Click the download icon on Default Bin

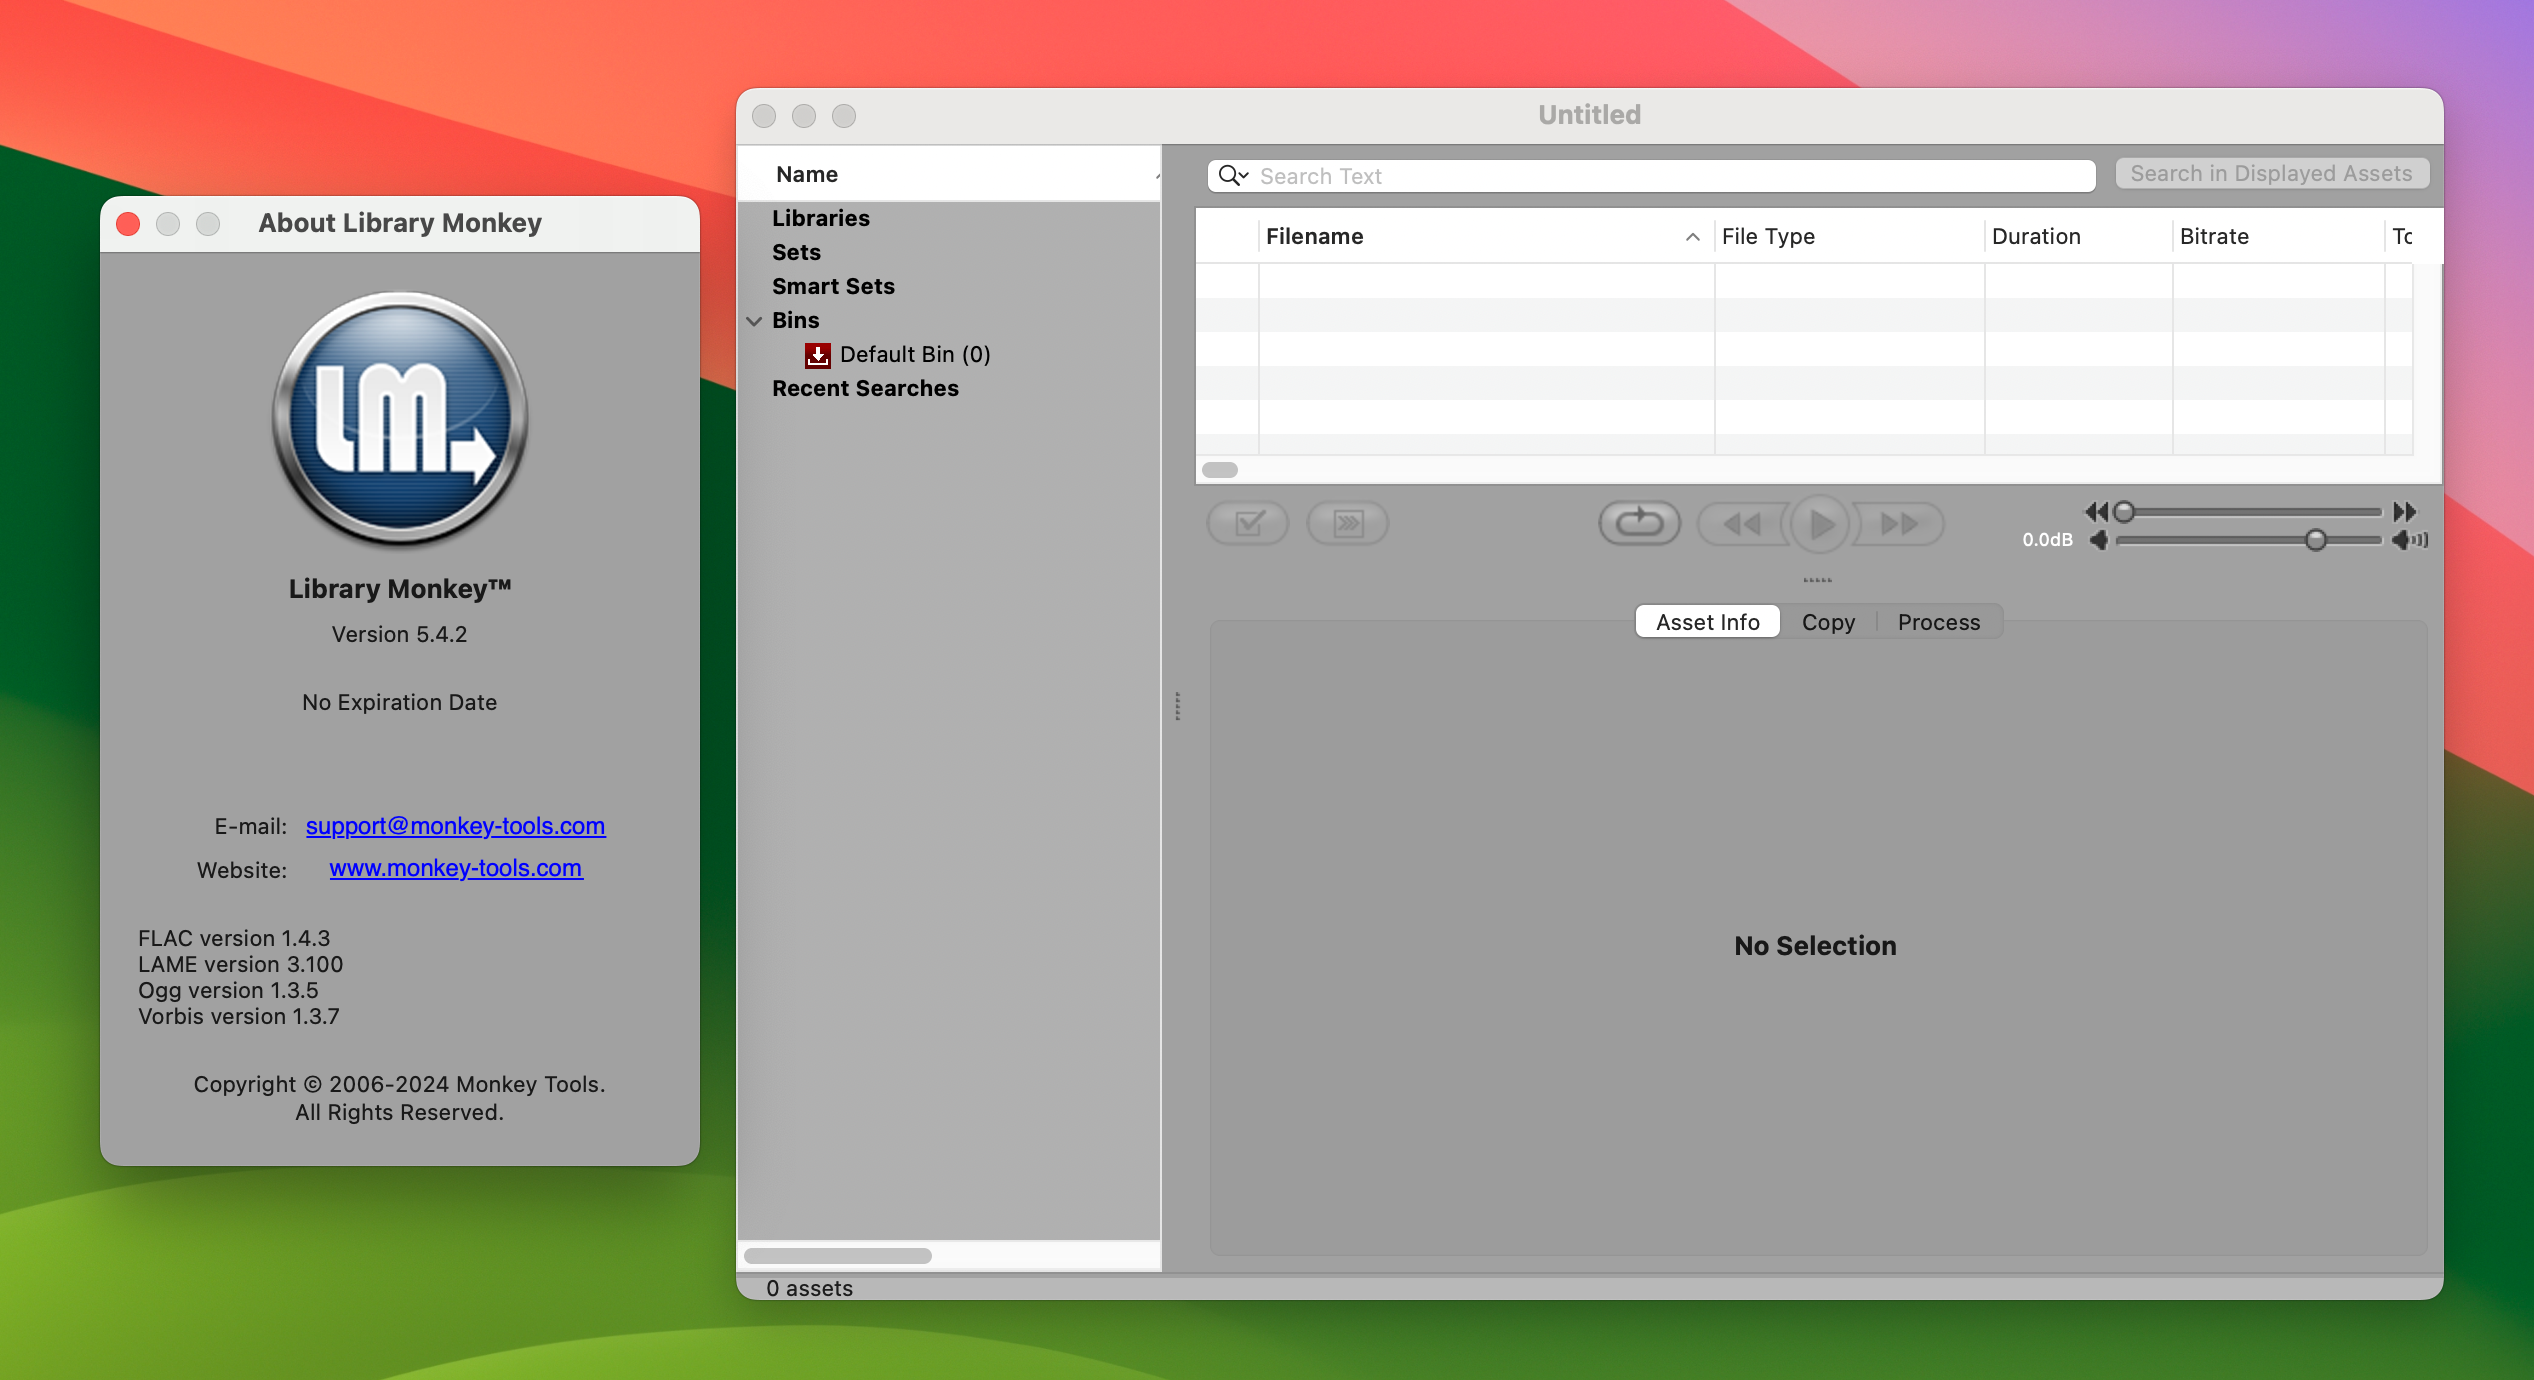click(x=816, y=353)
